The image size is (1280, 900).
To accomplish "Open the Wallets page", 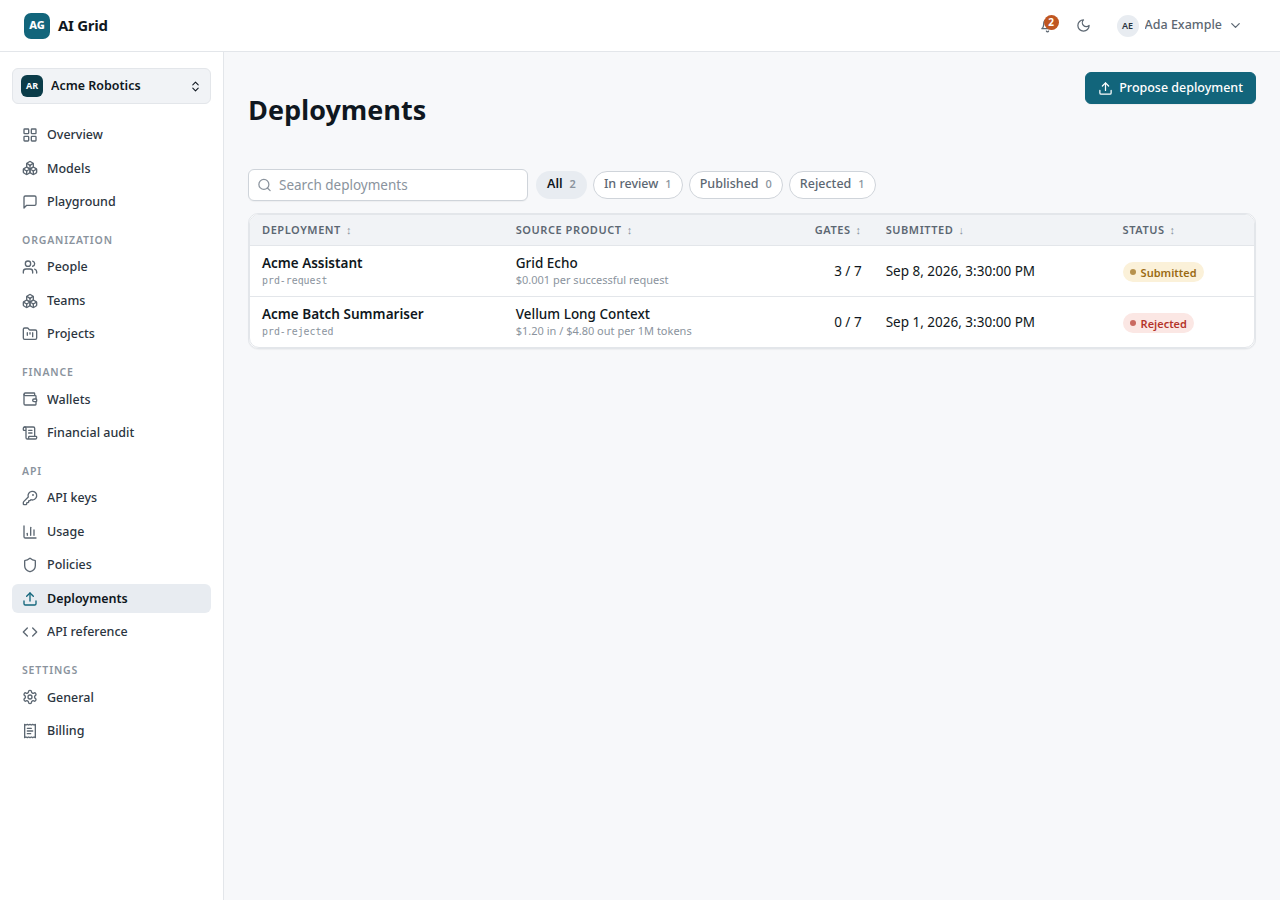I will coord(112,400).
